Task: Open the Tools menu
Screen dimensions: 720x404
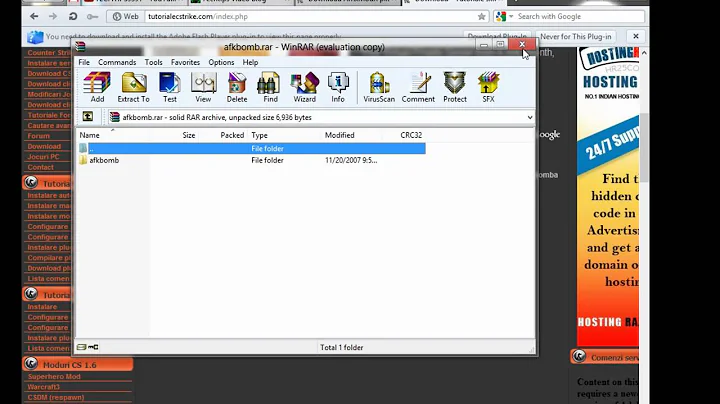Action: pyautogui.click(x=153, y=62)
